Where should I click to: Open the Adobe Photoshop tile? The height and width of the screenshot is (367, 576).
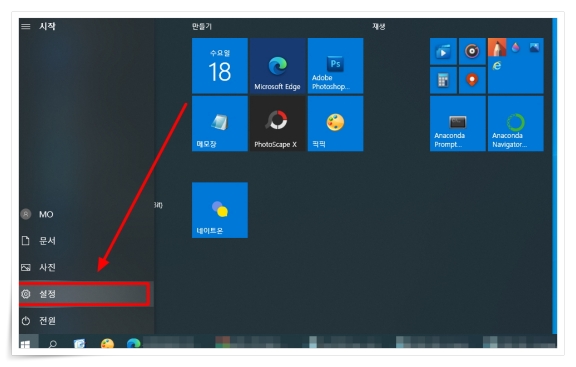[335, 66]
